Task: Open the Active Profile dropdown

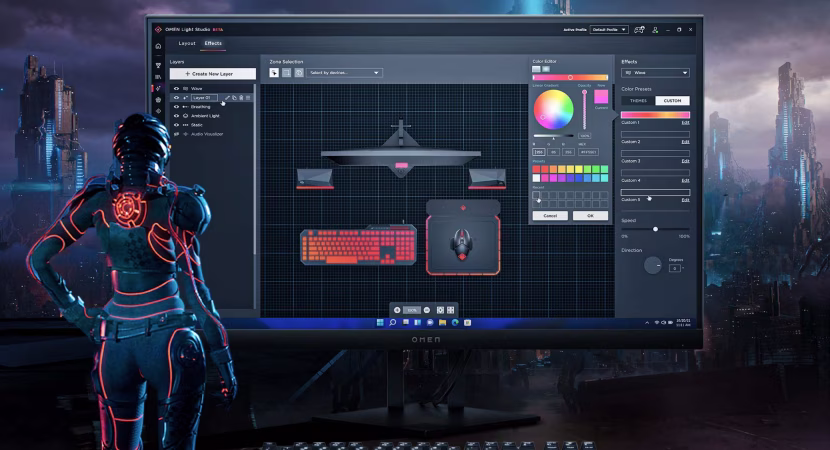Action: (x=609, y=30)
